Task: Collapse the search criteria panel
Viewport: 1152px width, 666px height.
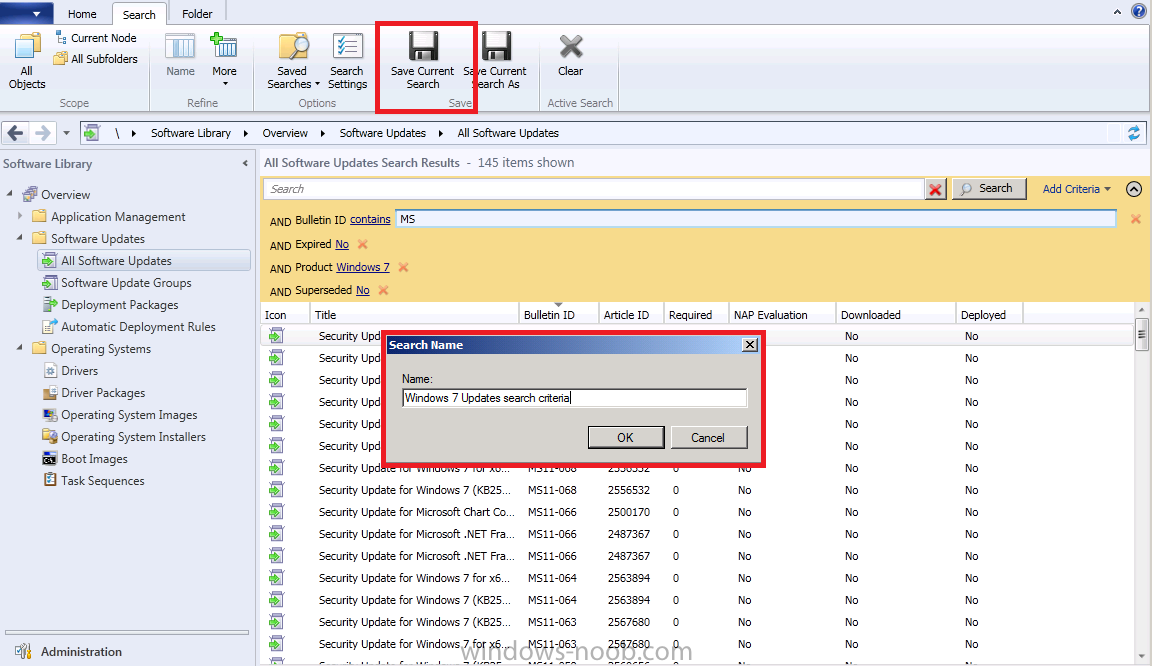Action: click(x=1134, y=189)
